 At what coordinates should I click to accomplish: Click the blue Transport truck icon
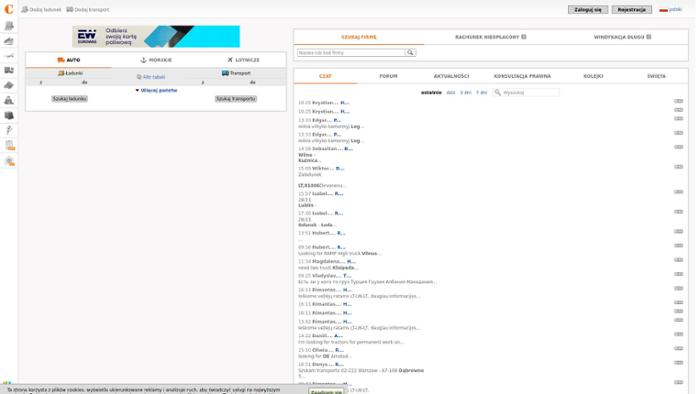(225, 73)
